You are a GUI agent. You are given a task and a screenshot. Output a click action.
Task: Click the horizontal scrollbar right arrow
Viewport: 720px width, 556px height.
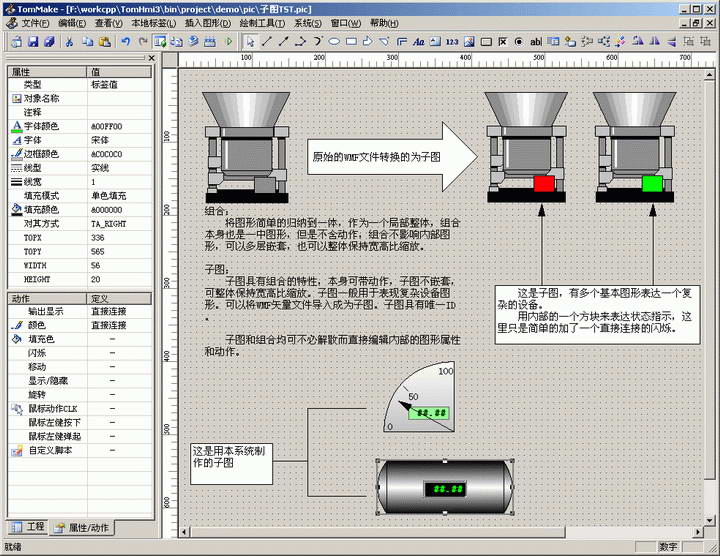click(x=698, y=532)
